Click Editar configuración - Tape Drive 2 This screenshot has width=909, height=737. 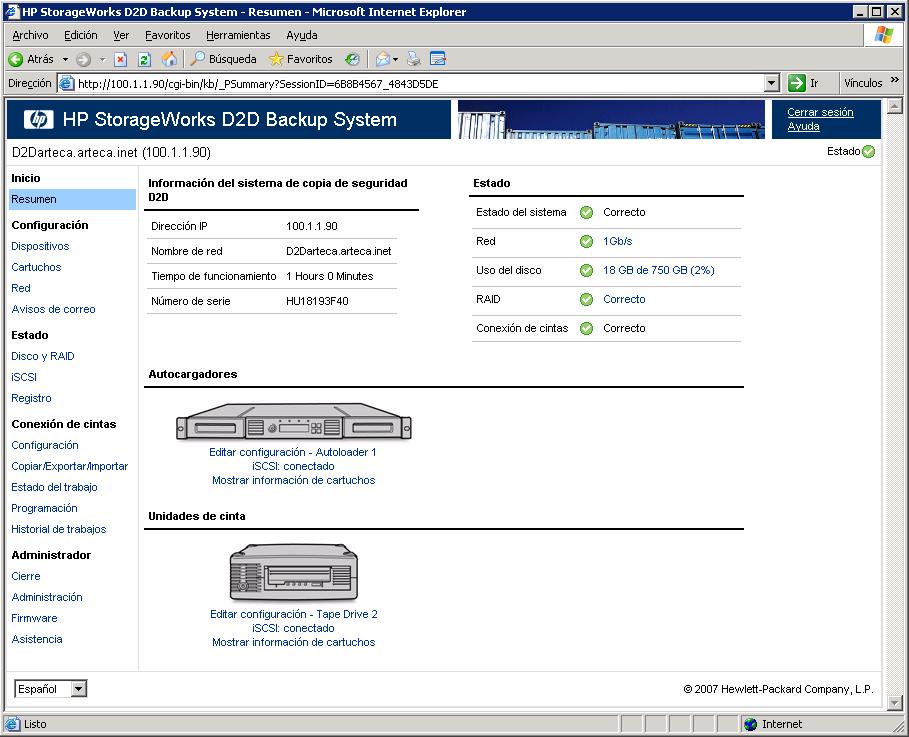[x=294, y=614]
